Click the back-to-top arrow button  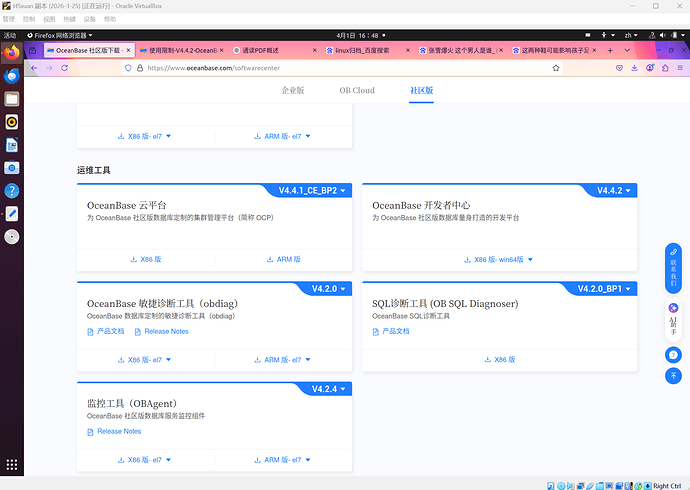pos(673,376)
